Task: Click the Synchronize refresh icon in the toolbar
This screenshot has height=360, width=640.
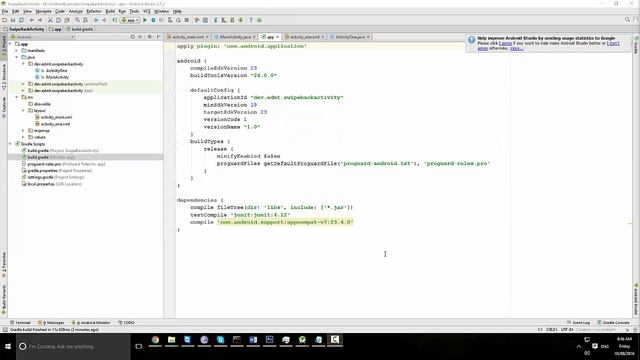Action: tap(21, 20)
